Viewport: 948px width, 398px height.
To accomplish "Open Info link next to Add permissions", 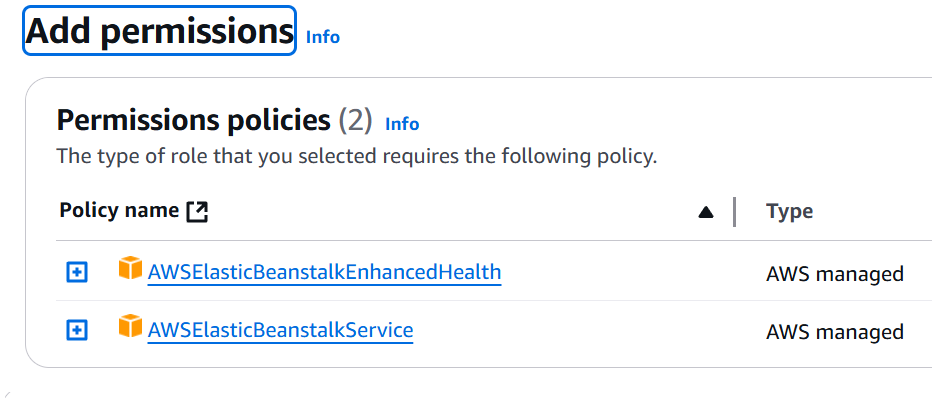I will pyautogui.click(x=323, y=37).
